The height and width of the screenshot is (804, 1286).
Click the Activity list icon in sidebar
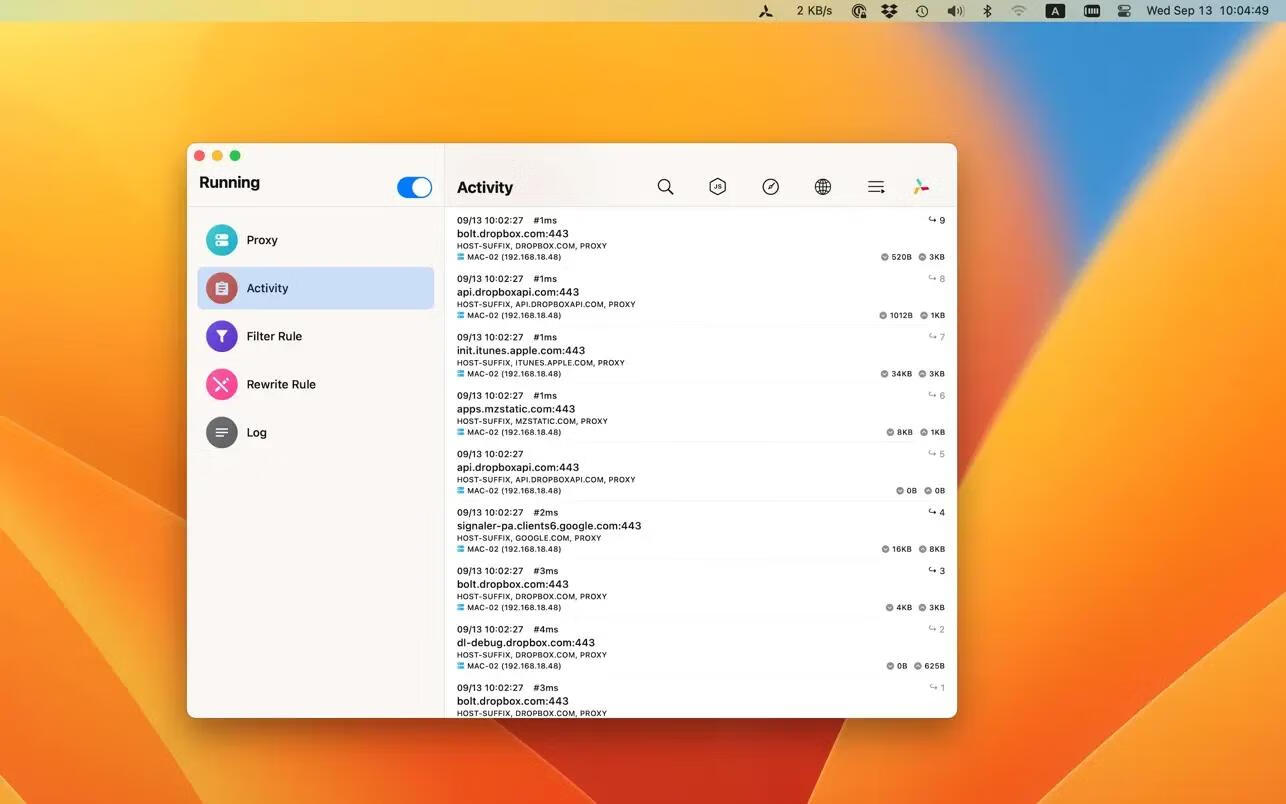pyautogui.click(x=221, y=287)
